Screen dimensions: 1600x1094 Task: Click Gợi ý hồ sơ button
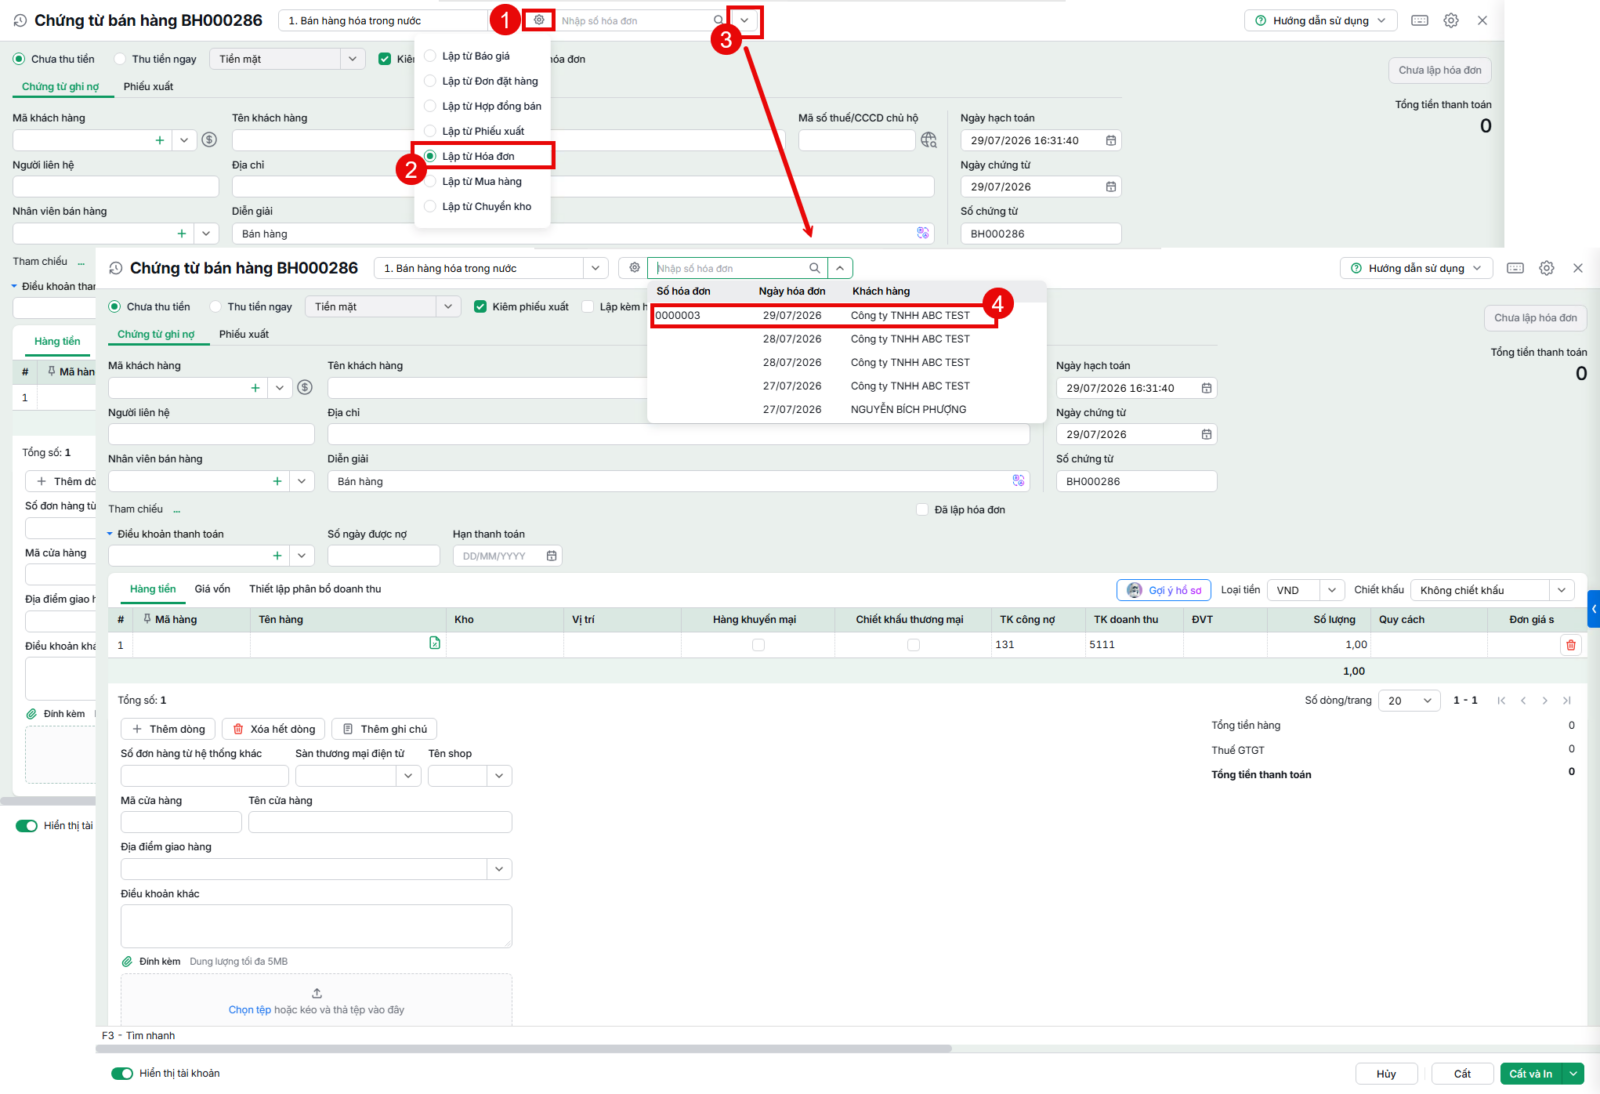coord(1164,590)
